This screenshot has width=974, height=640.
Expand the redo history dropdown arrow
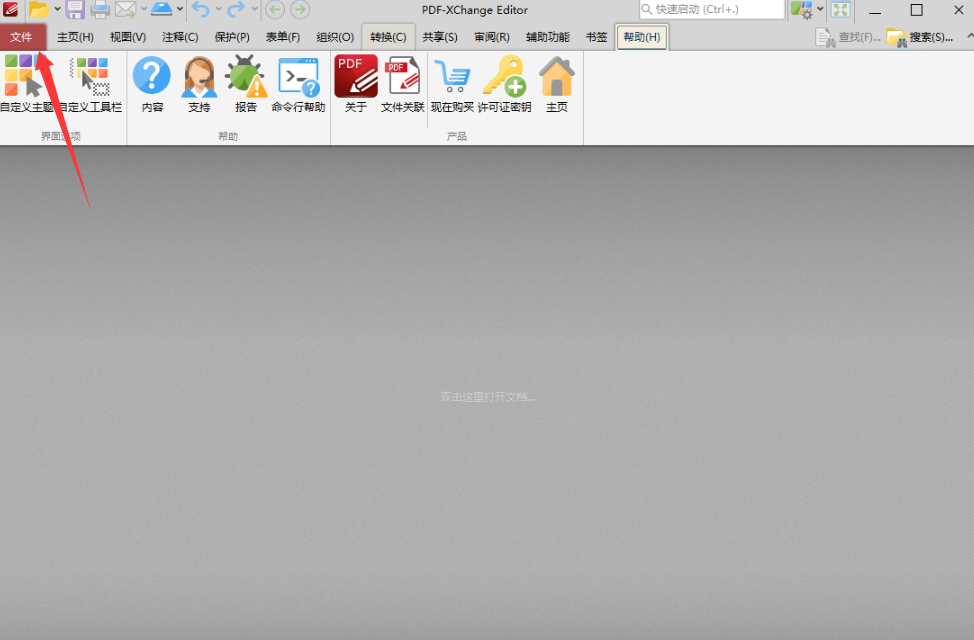(x=254, y=9)
